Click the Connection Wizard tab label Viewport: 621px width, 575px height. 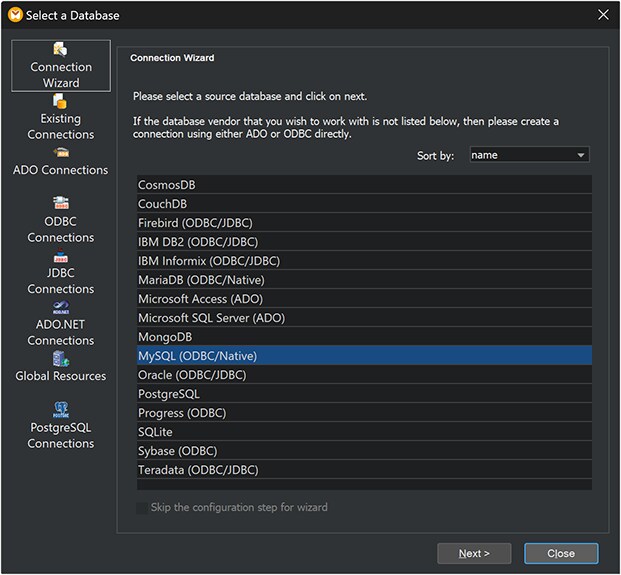[x=61, y=75]
